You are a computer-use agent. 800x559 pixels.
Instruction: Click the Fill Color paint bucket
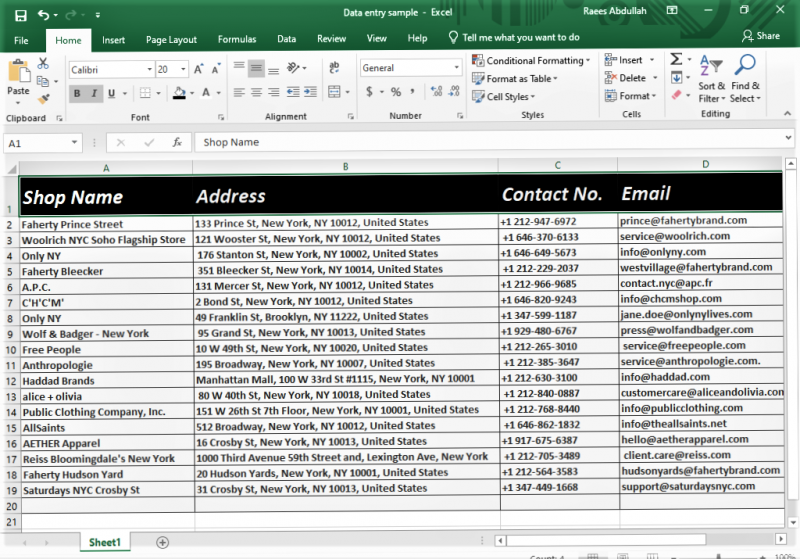click(x=179, y=93)
